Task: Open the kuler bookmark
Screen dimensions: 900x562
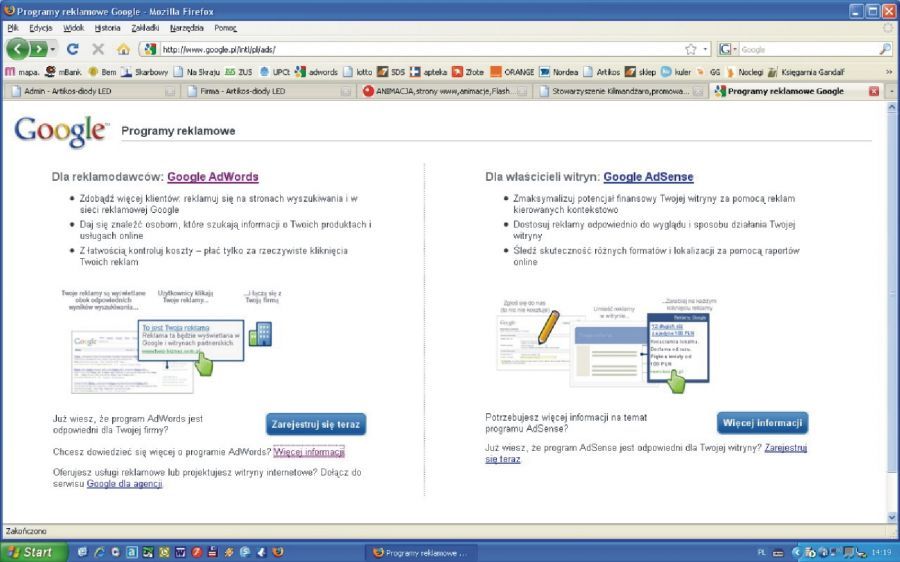Action: tap(676, 72)
